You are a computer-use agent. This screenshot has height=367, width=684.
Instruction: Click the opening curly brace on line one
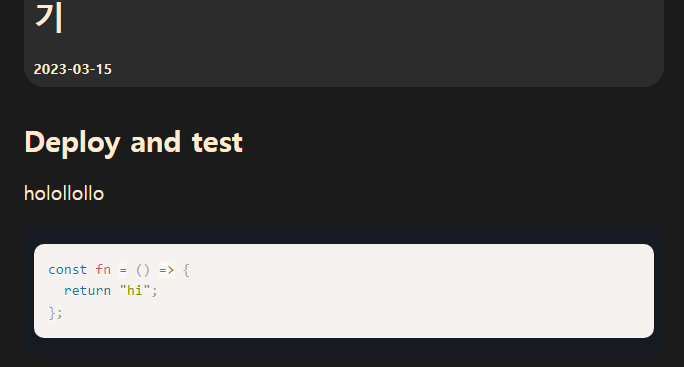pyautogui.click(x=186, y=270)
